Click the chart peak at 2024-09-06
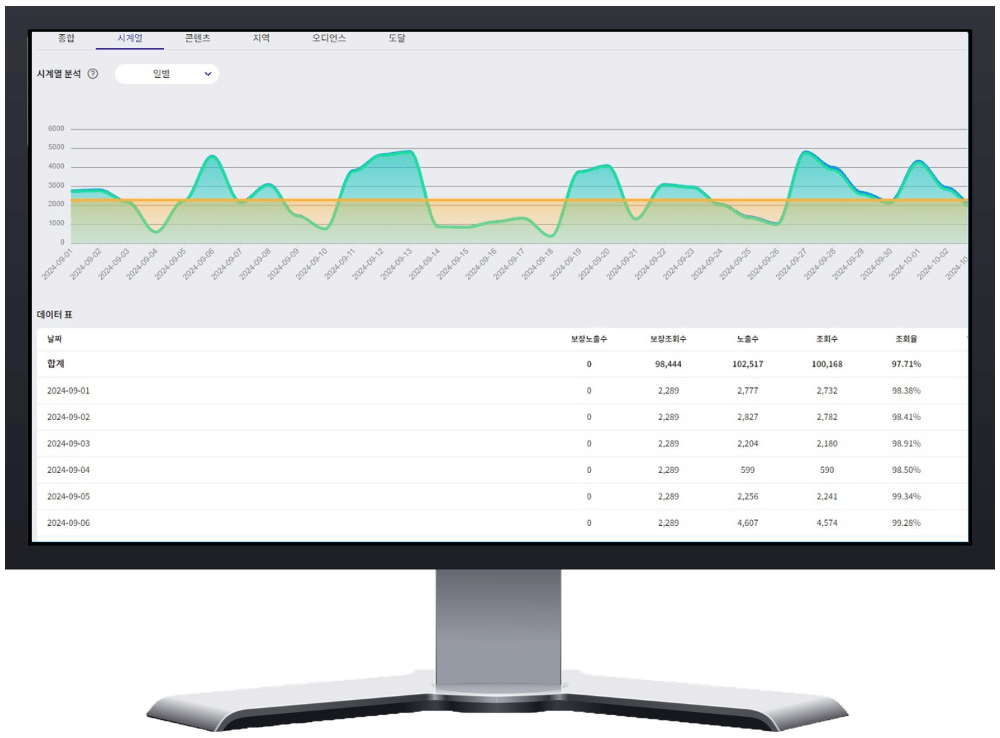The image size is (1000, 738). coord(211,157)
